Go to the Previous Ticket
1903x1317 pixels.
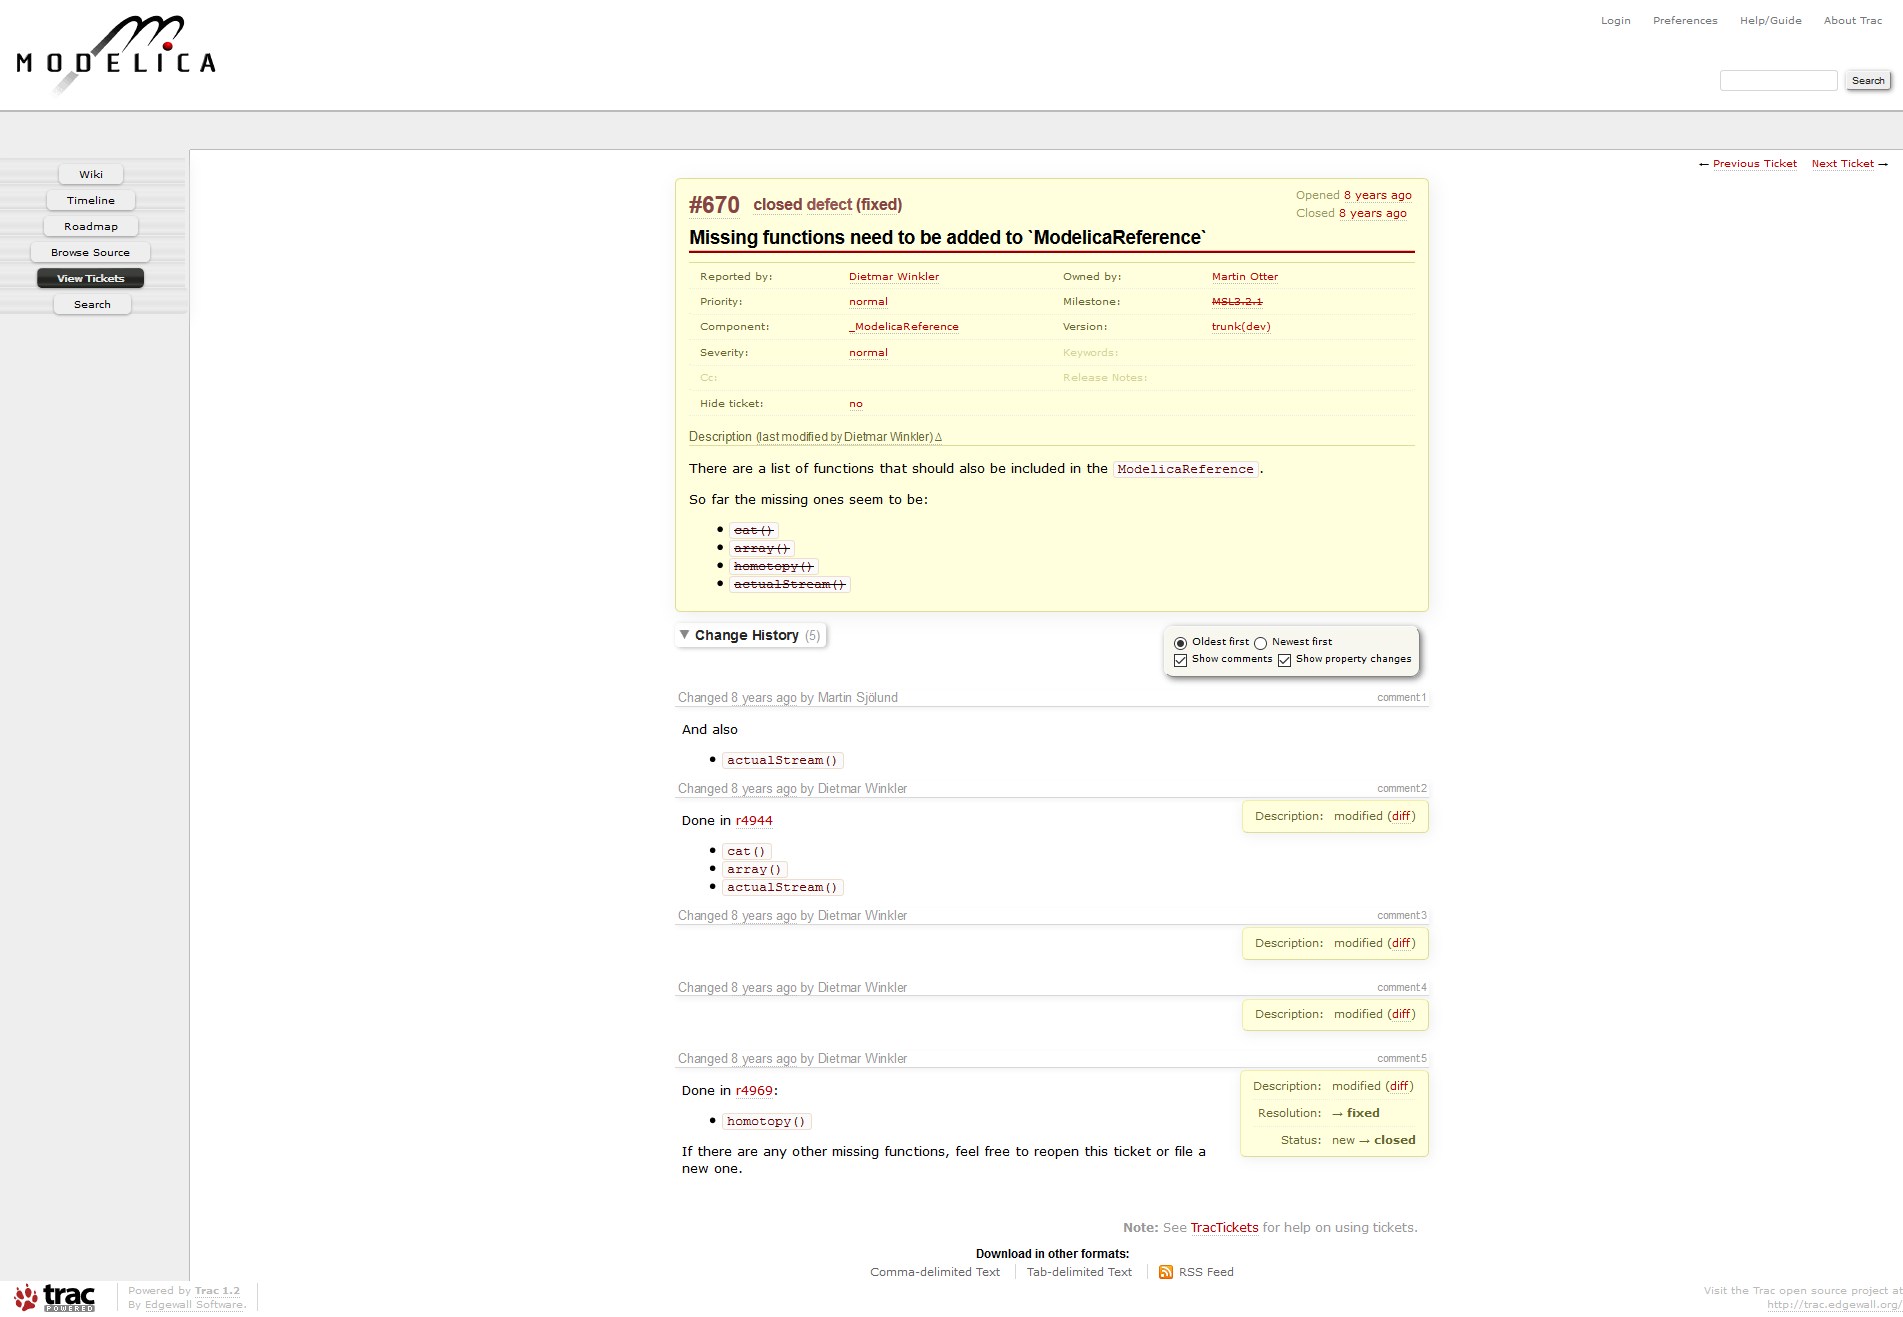click(1755, 163)
